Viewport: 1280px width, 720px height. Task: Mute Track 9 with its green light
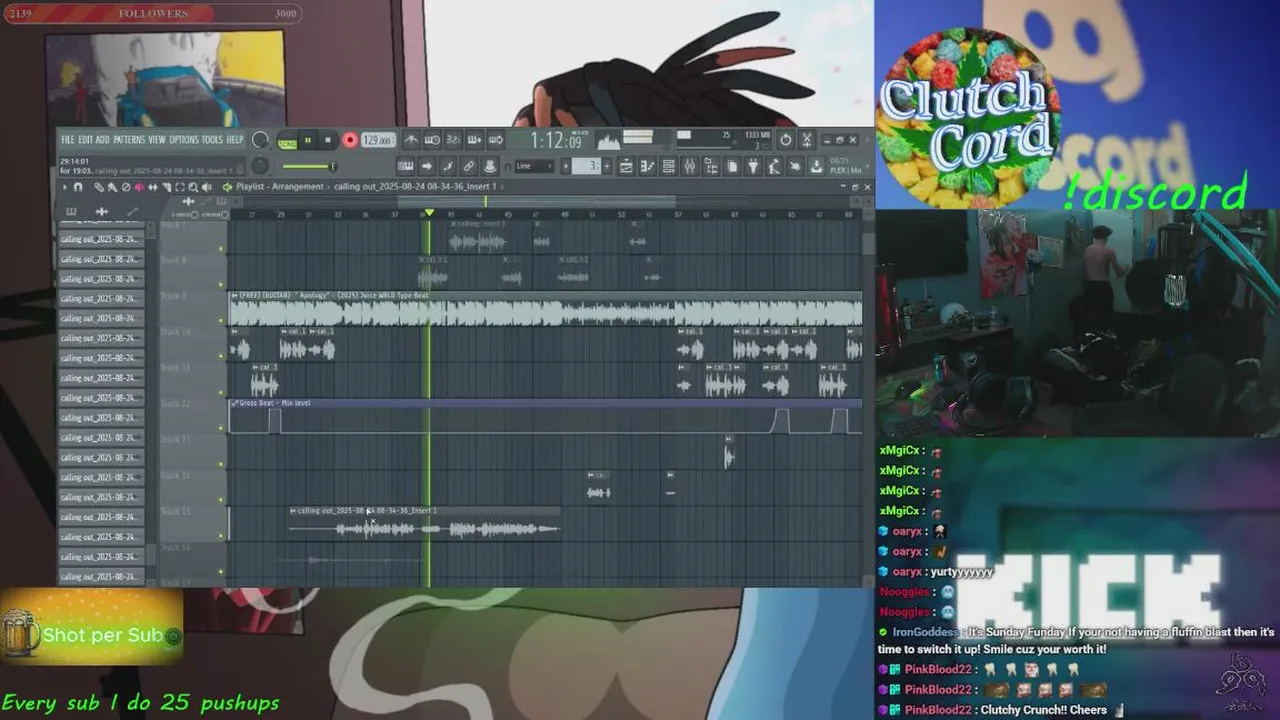(221, 319)
